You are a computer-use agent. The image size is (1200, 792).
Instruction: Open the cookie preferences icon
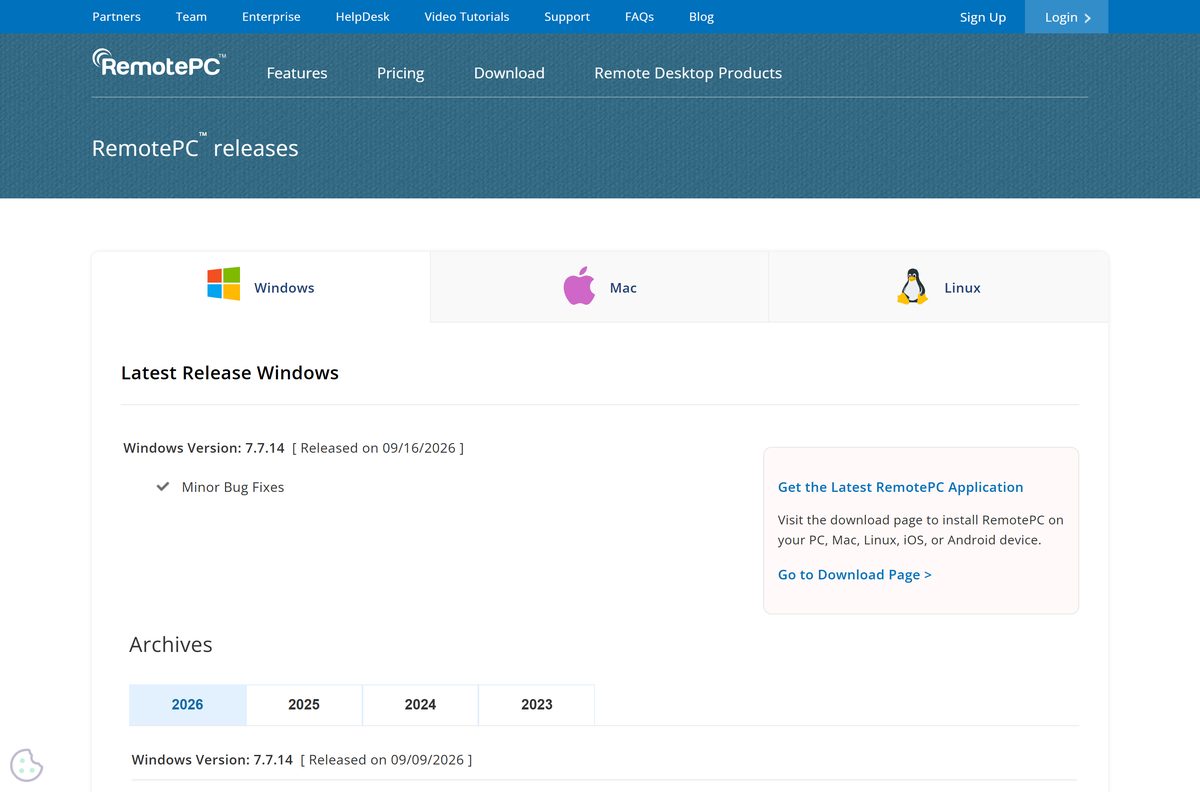[x=27, y=765]
